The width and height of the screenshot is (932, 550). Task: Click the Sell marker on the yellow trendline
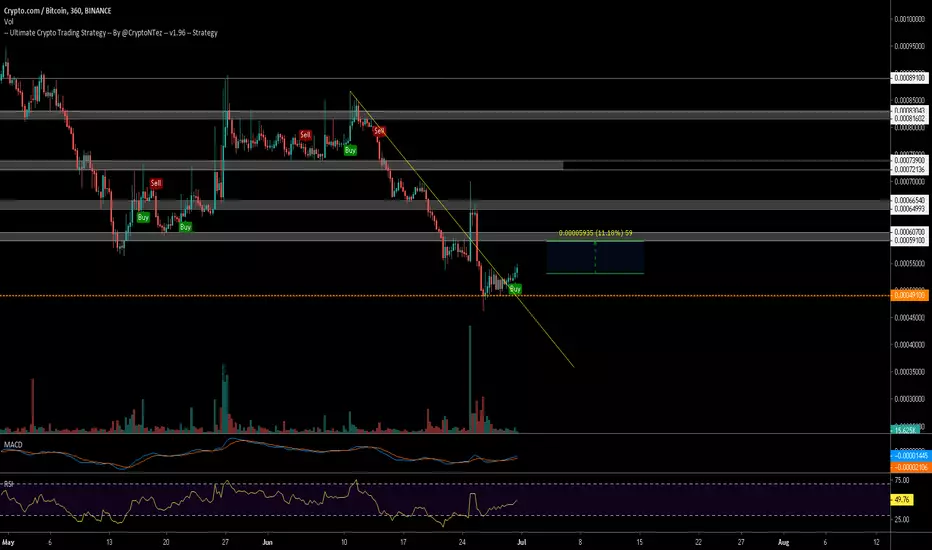pos(379,131)
